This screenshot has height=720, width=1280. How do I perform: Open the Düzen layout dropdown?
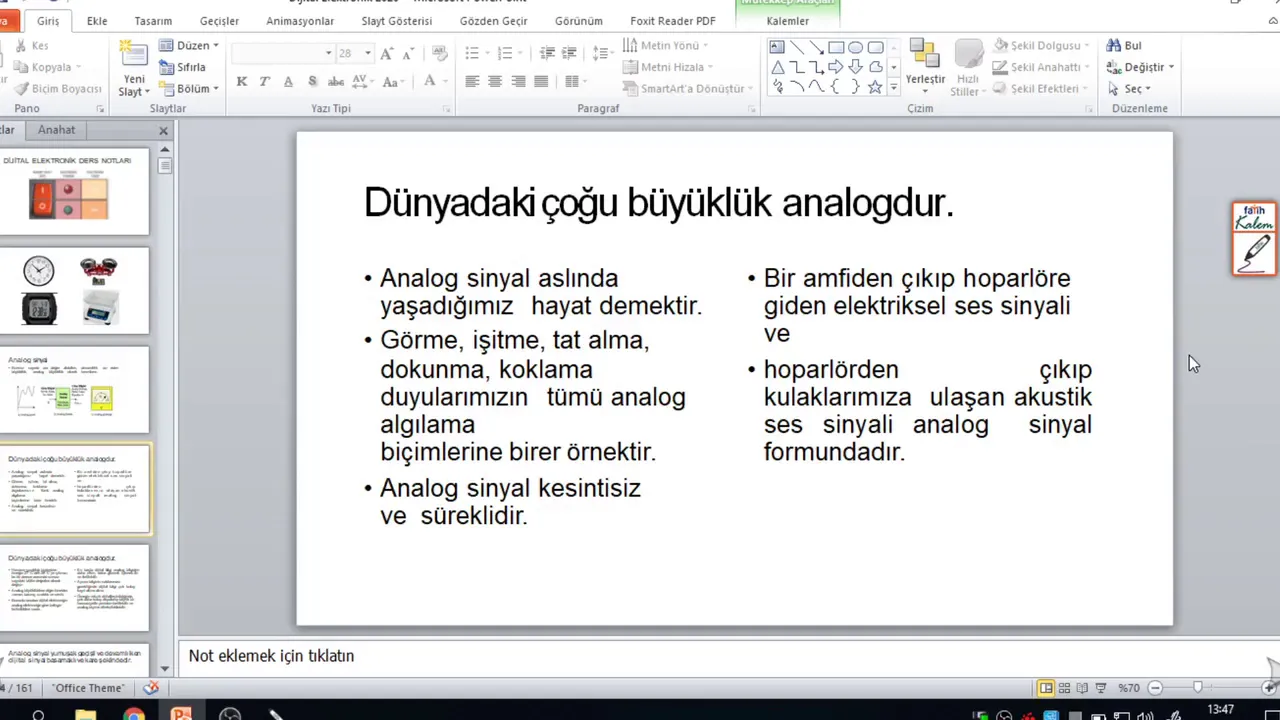point(189,46)
